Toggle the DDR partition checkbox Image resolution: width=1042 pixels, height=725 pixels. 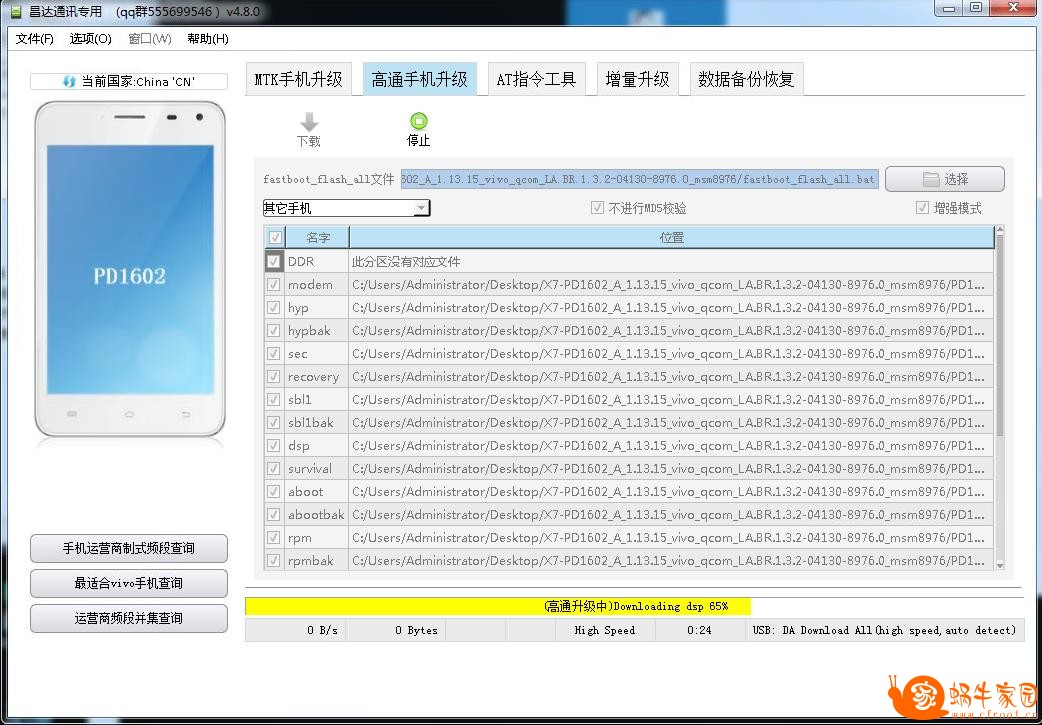[273, 261]
